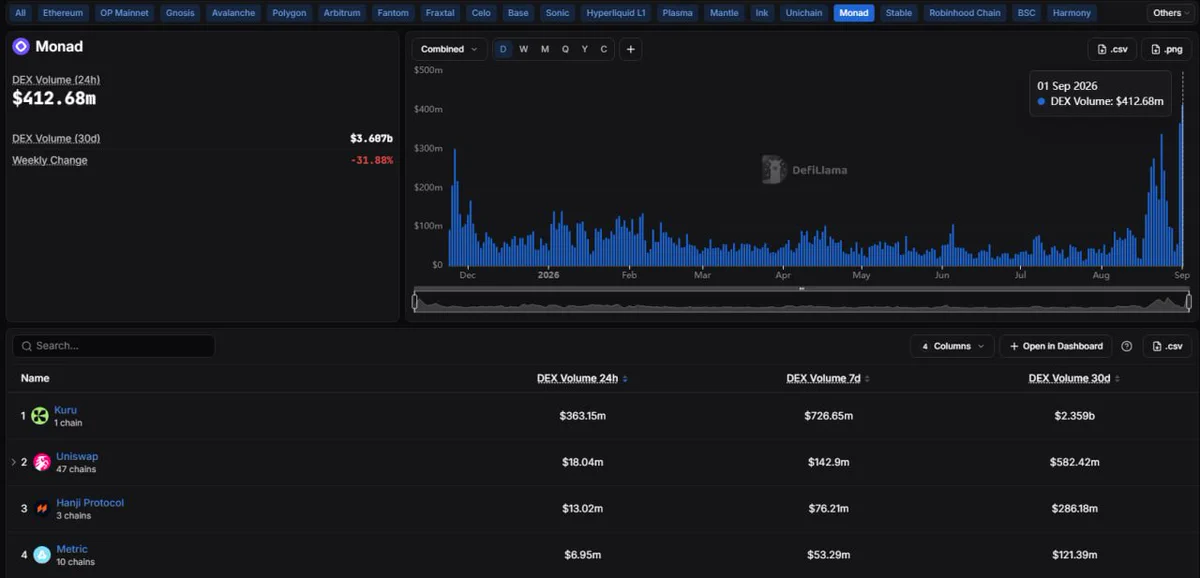Open the Others chains dropdown
Image resolution: width=1200 pixels, height=578 pixels.
[1171, 13]
